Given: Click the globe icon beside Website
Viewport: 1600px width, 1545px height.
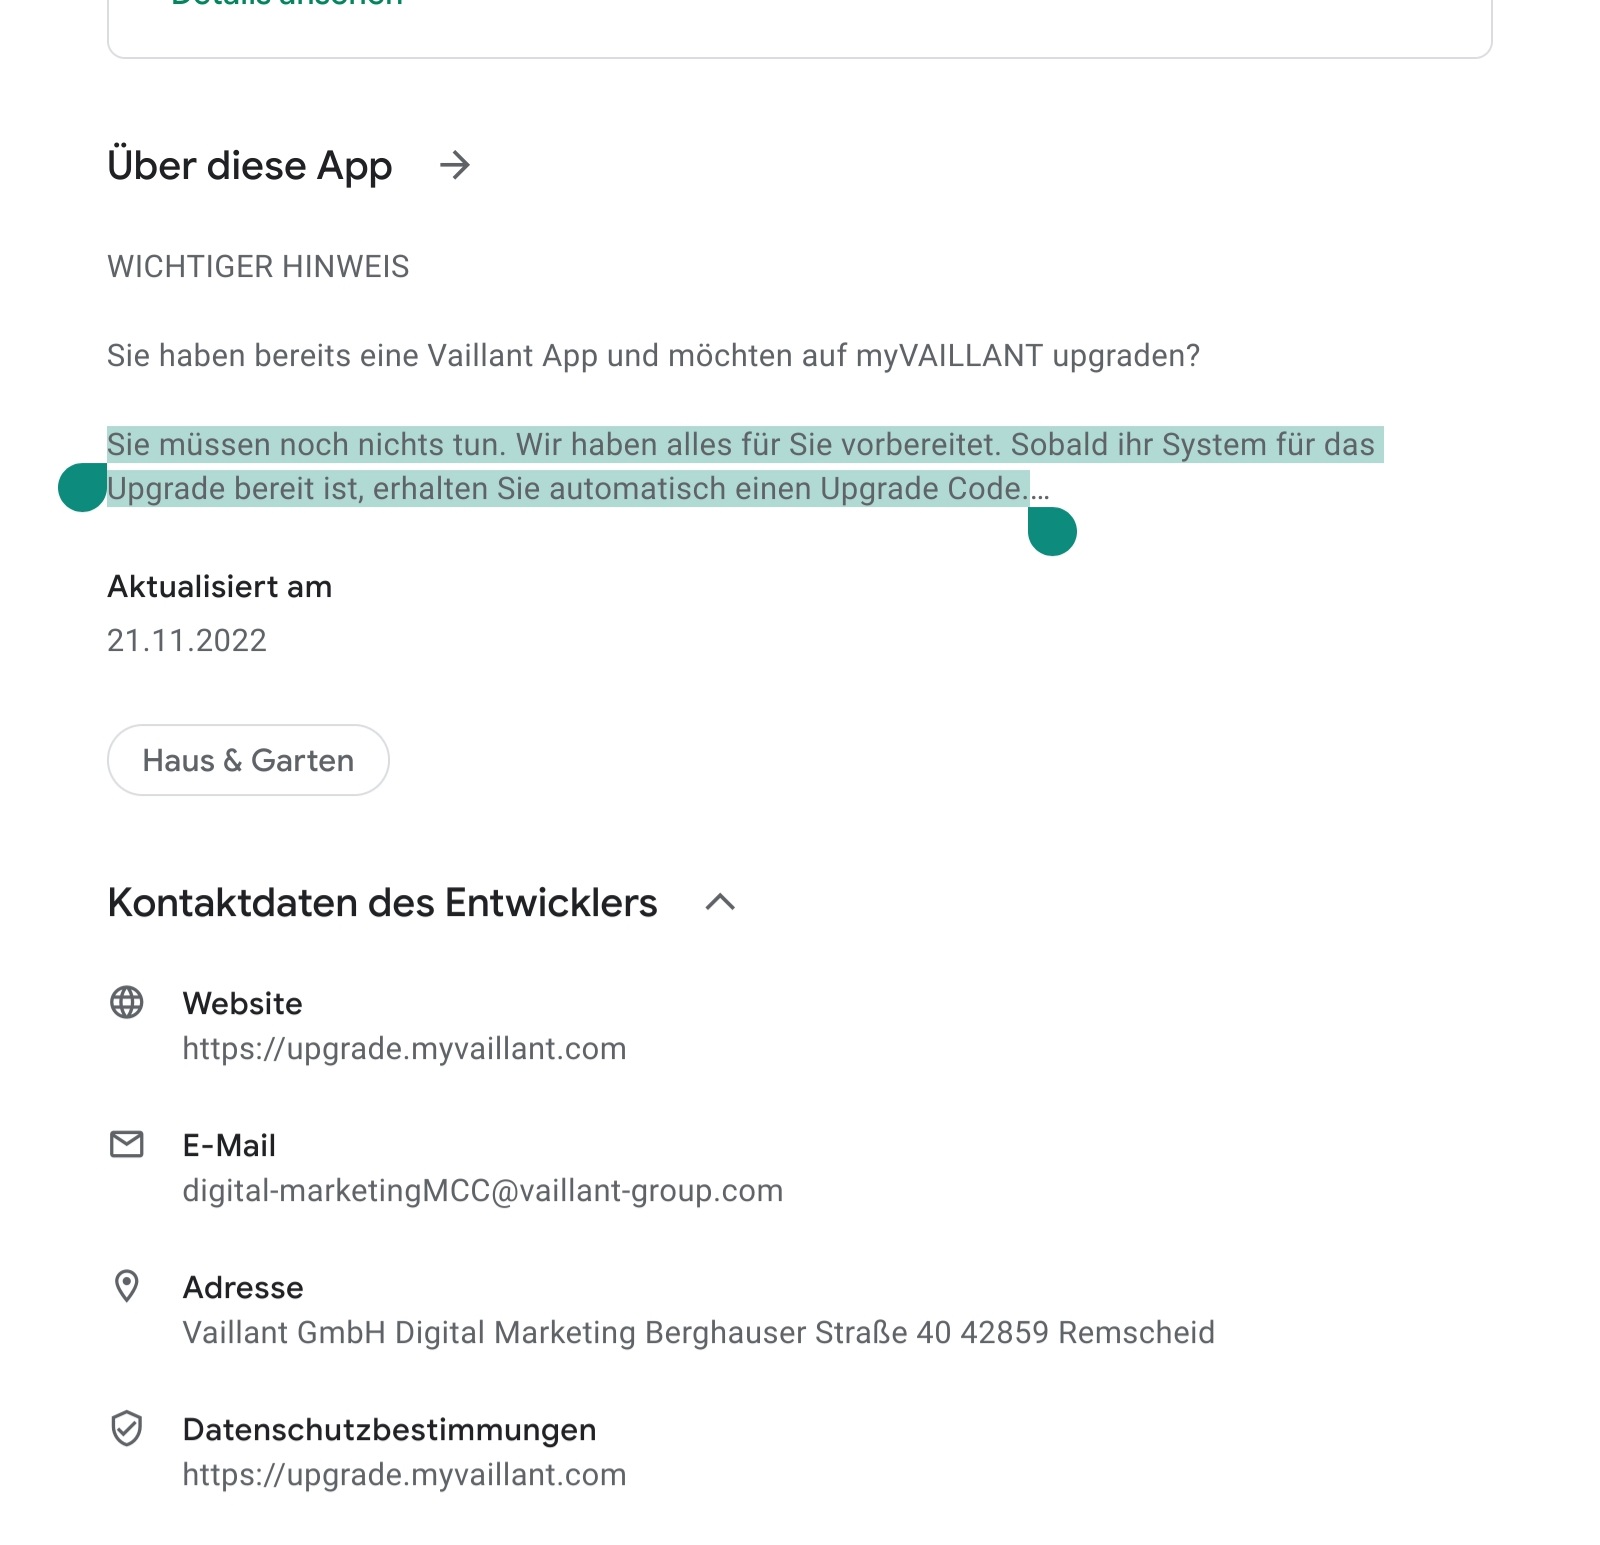Looking at the screenshot, I should [x=127, y=1002].
